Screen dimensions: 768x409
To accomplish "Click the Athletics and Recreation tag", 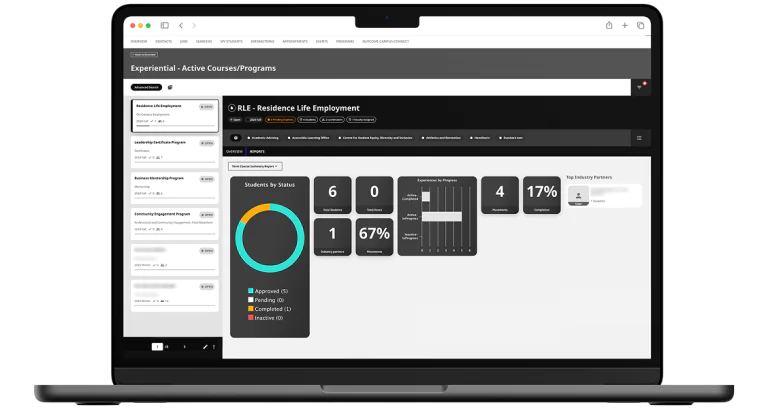I will [441, 138].
